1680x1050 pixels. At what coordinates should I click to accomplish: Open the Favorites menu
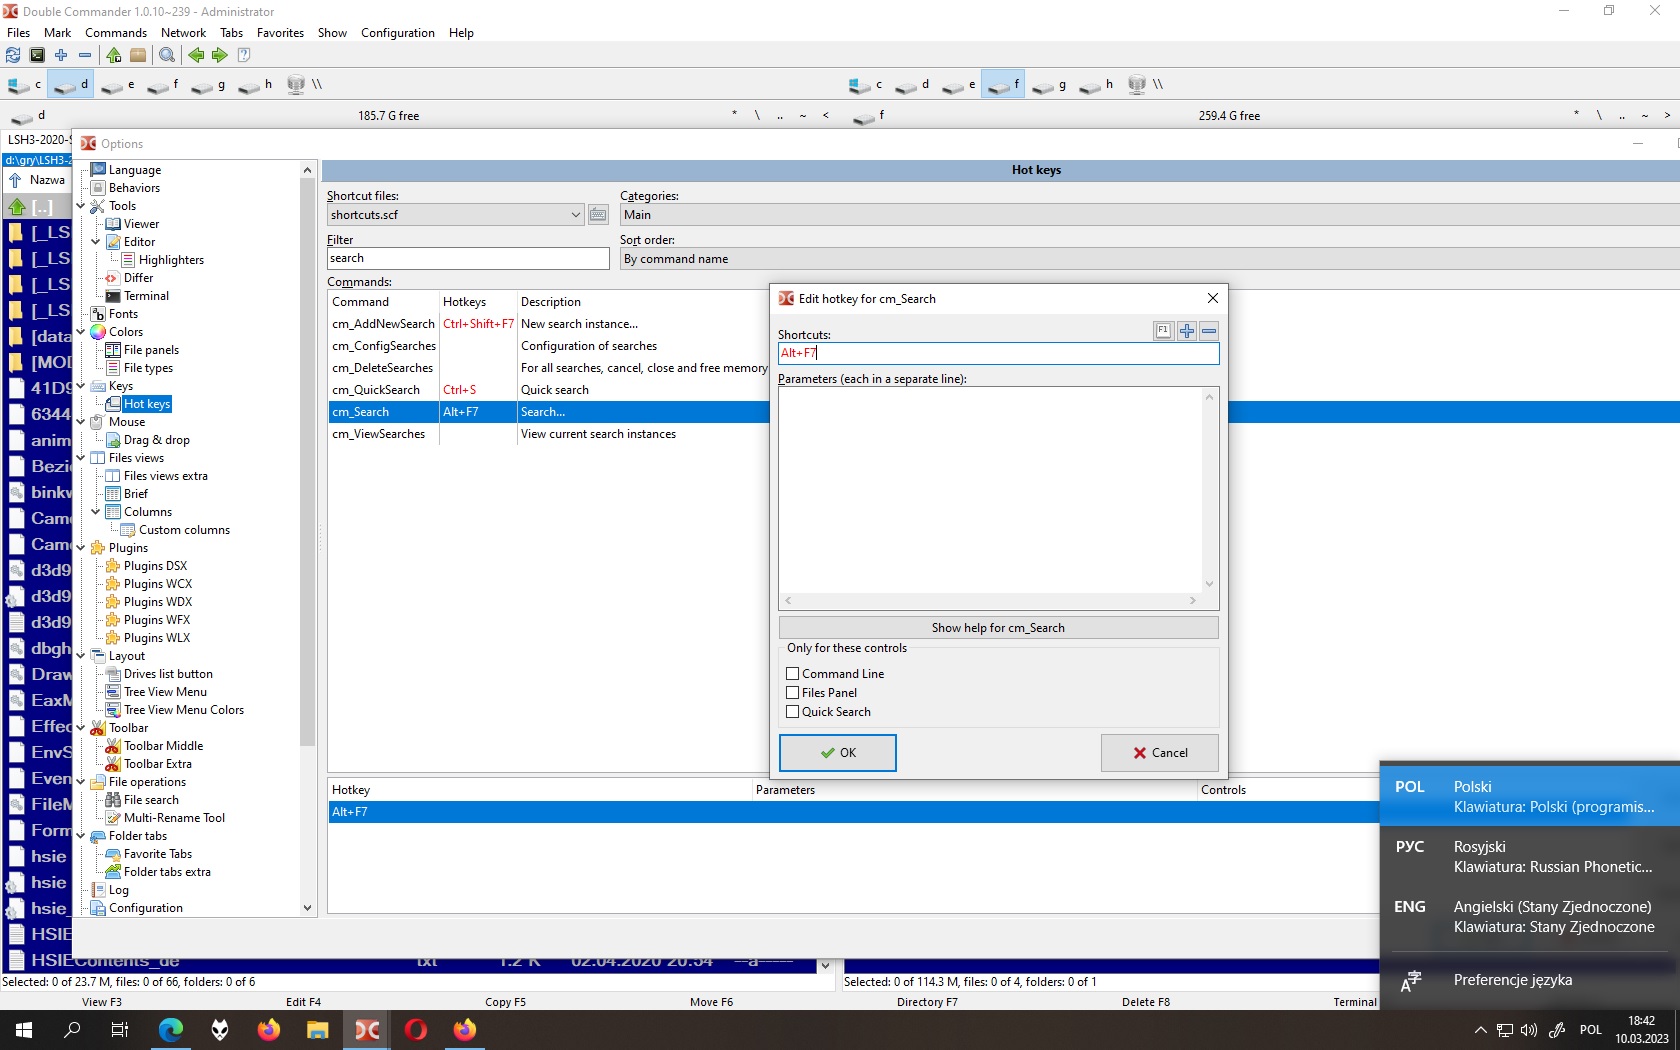click(279, 32)
